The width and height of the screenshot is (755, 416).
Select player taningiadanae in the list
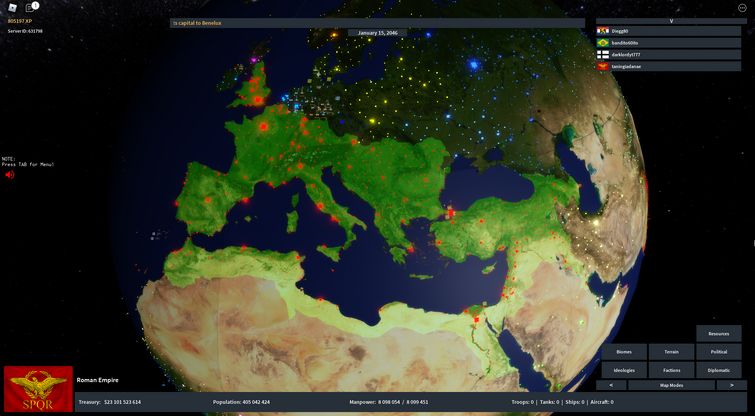pyautogui.click(x=676, y=67)
